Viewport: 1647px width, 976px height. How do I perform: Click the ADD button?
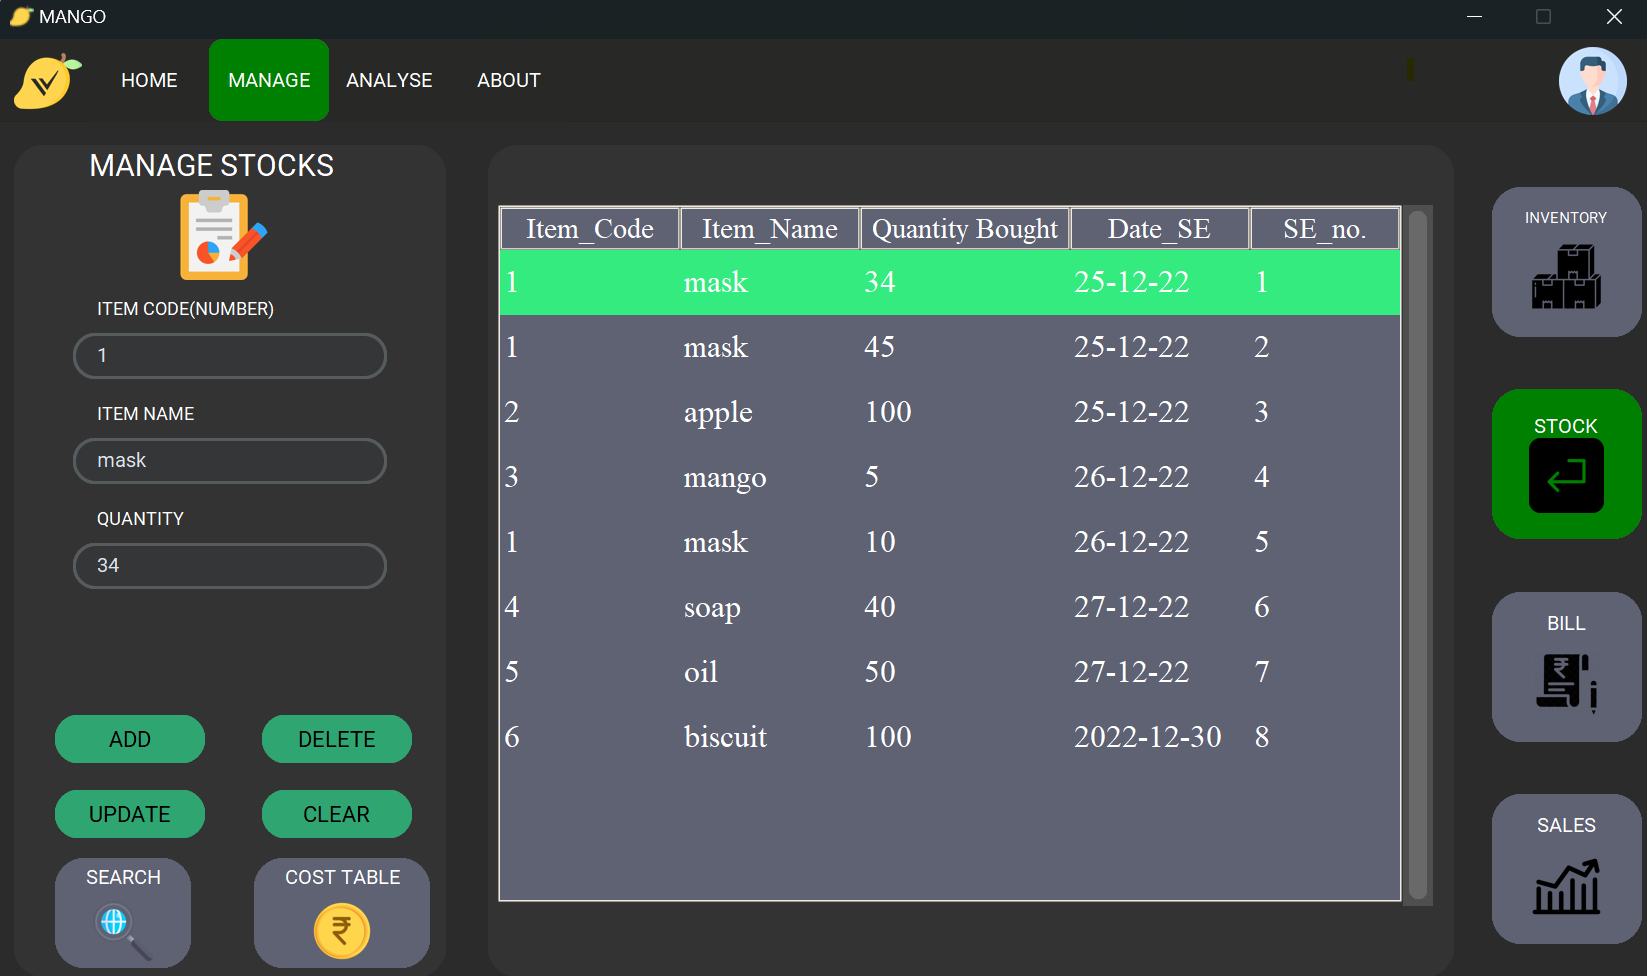(x=129, y=739)
